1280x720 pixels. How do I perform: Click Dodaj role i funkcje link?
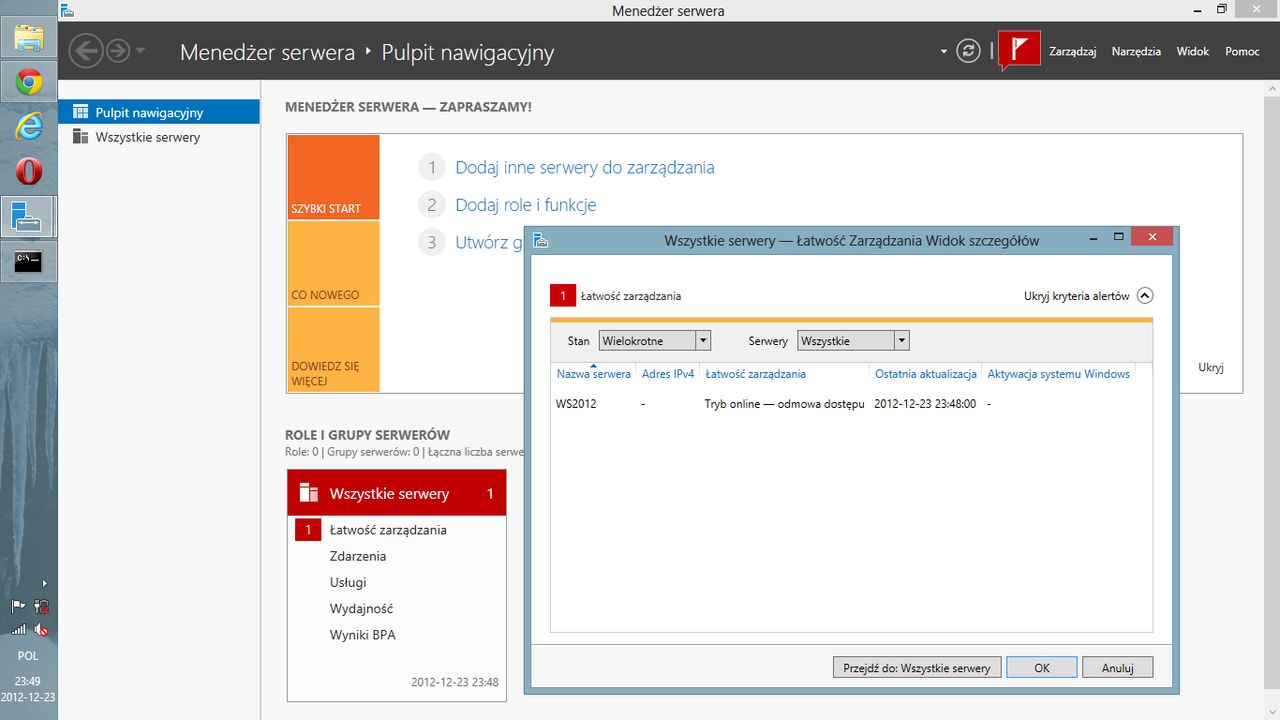pyautogui.click(x=526, y=204)
